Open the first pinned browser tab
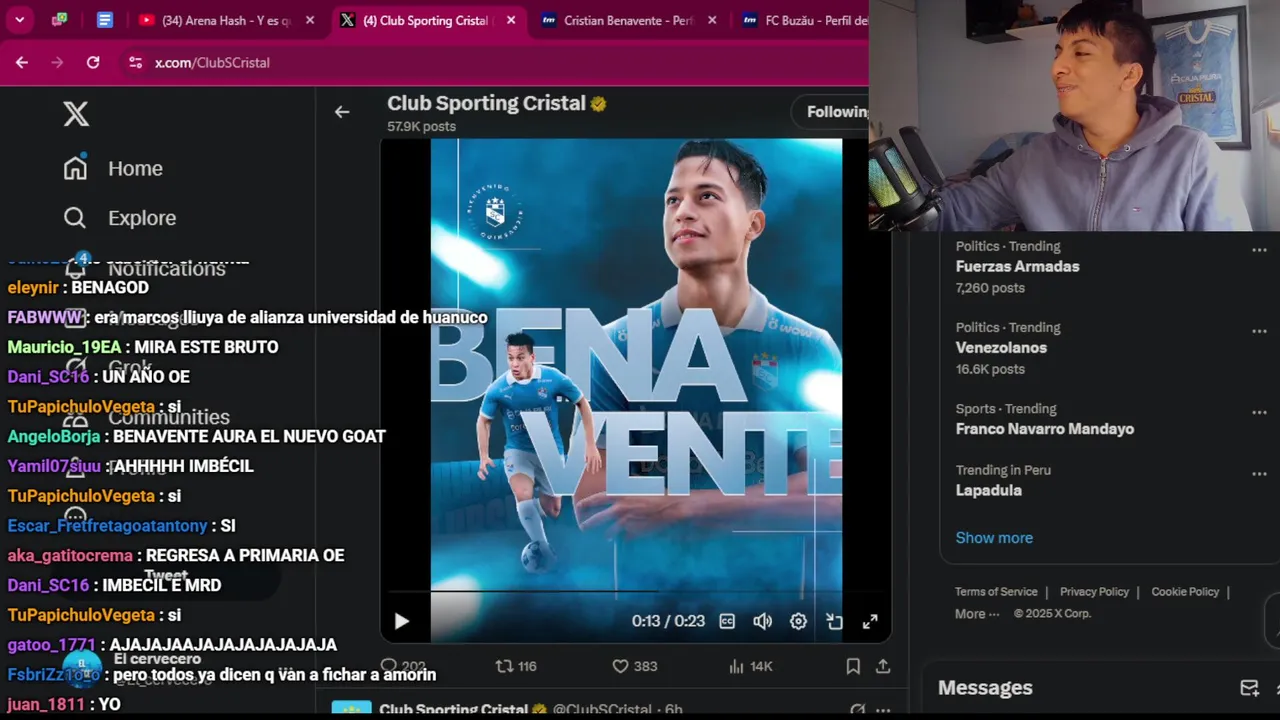This screenshot has width=1280, height=720. tap(60, 20)
